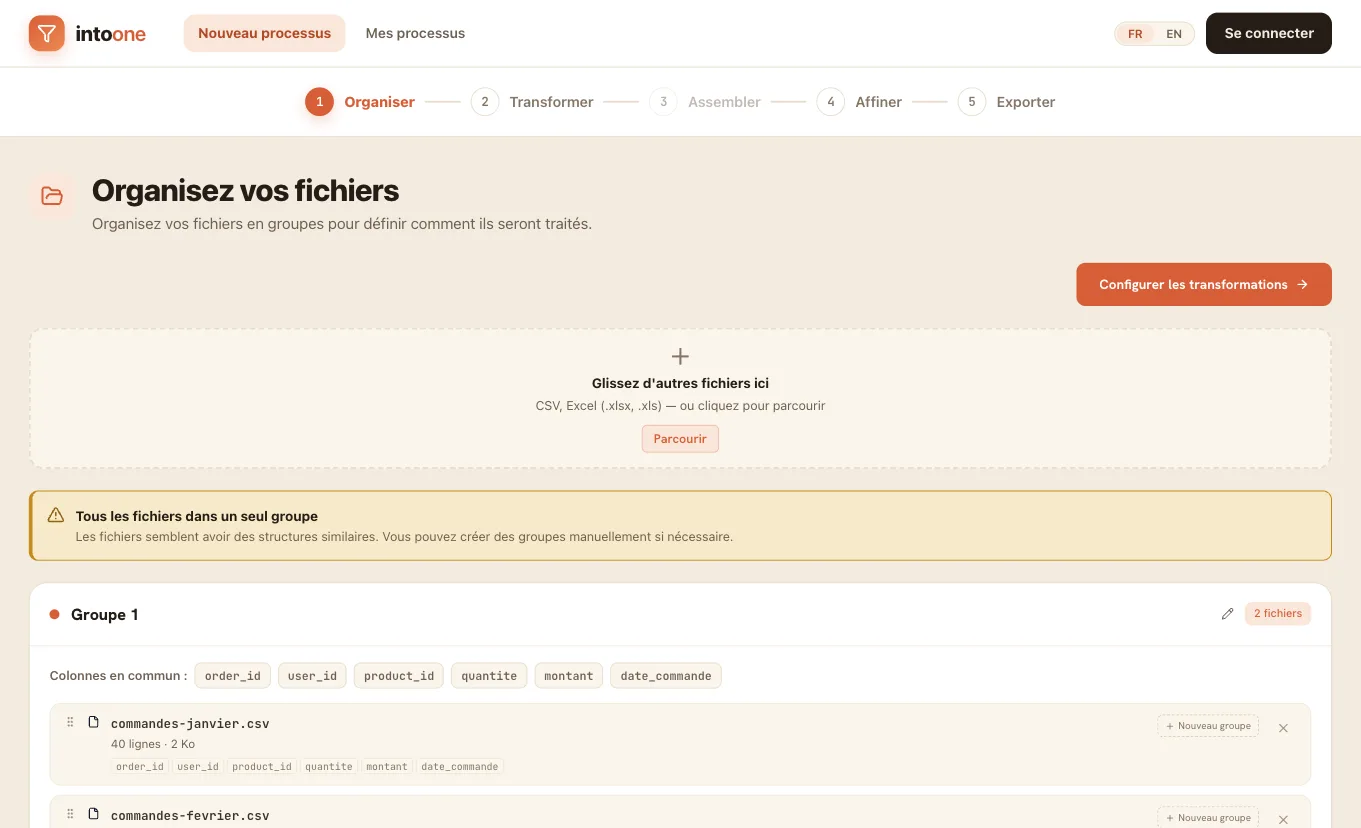Click file icon of commandes-fevrier.csv
The height and width of the screenshot is (828, 1361).
point(94,814)
